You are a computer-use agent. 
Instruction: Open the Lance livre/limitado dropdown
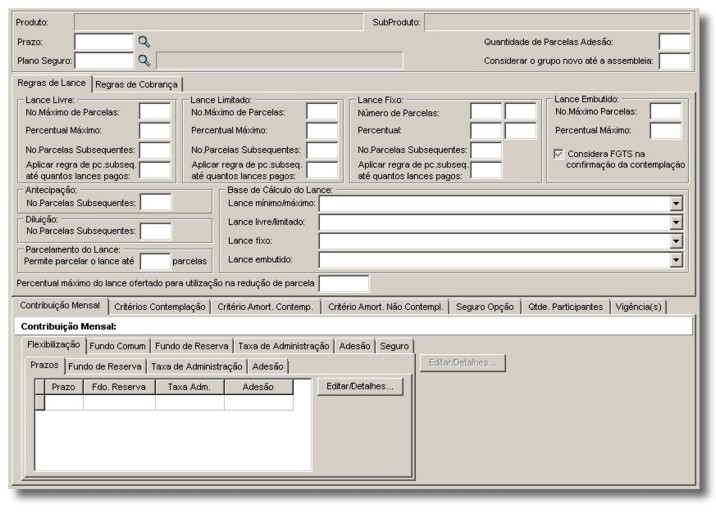point(676,222)
